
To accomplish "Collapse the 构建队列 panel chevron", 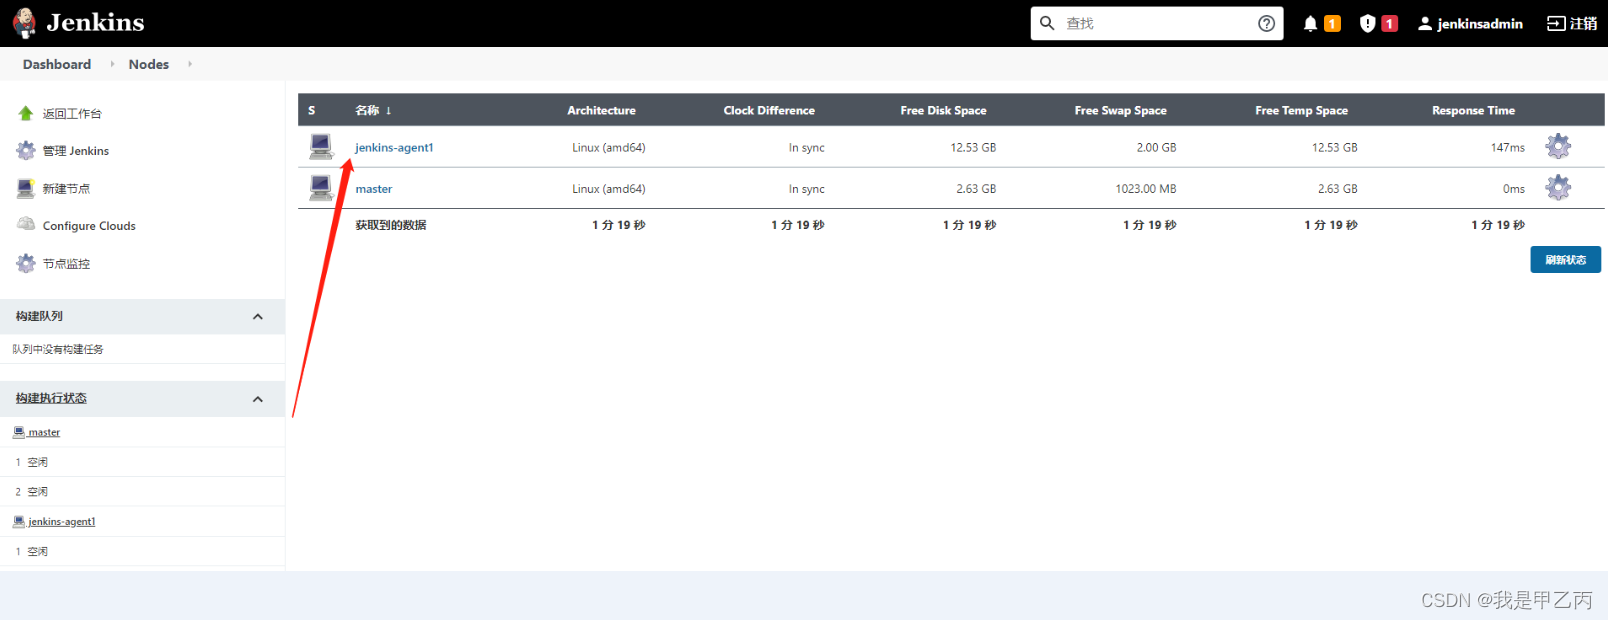I will pyautogui.click(x=258, y=317).
